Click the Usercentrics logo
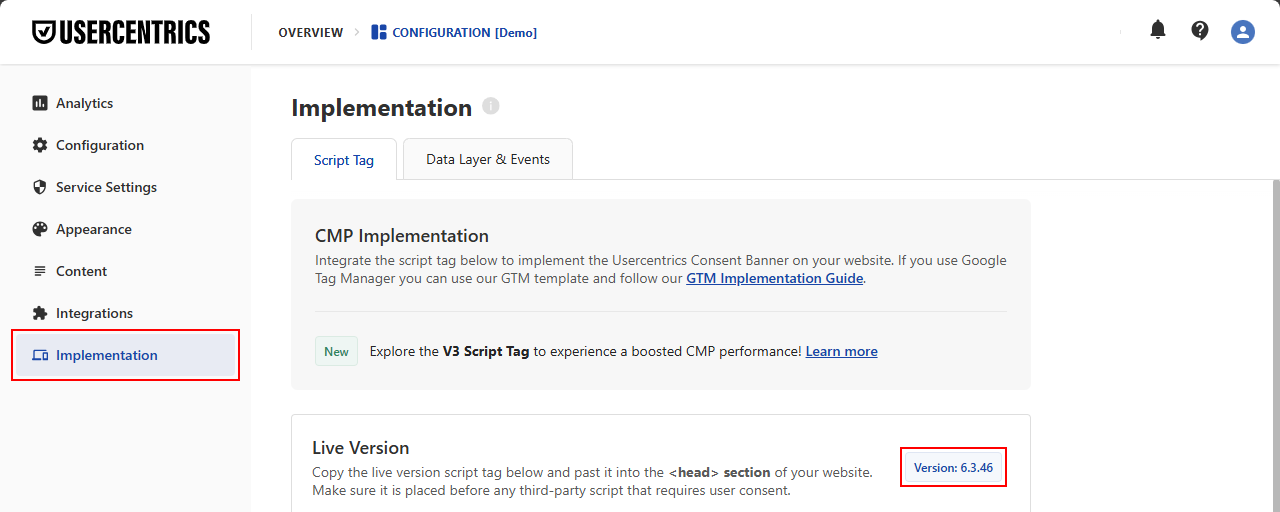This screenshot has width=1280, height=512. (121, 32)
